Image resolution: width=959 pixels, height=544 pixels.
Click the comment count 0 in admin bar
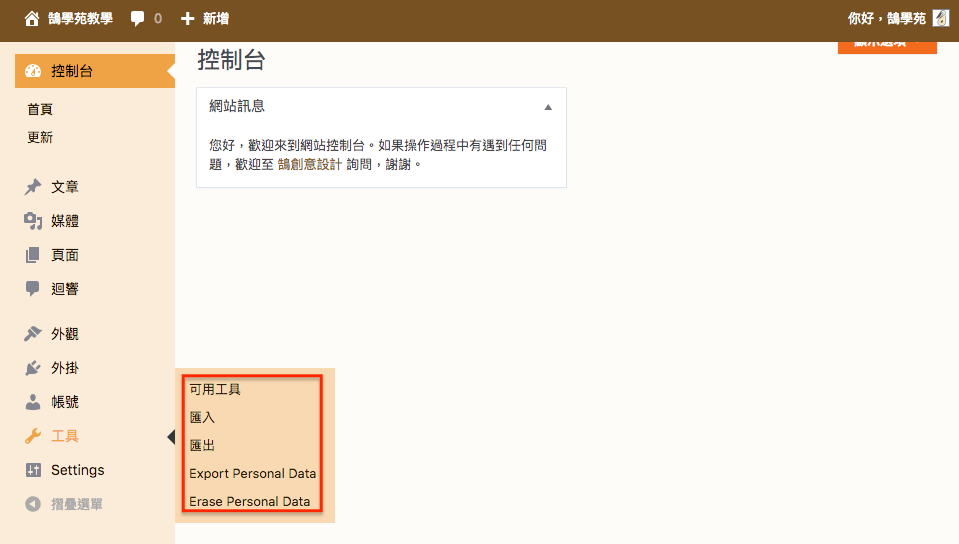pyautogui.click(x=158, y=19)
